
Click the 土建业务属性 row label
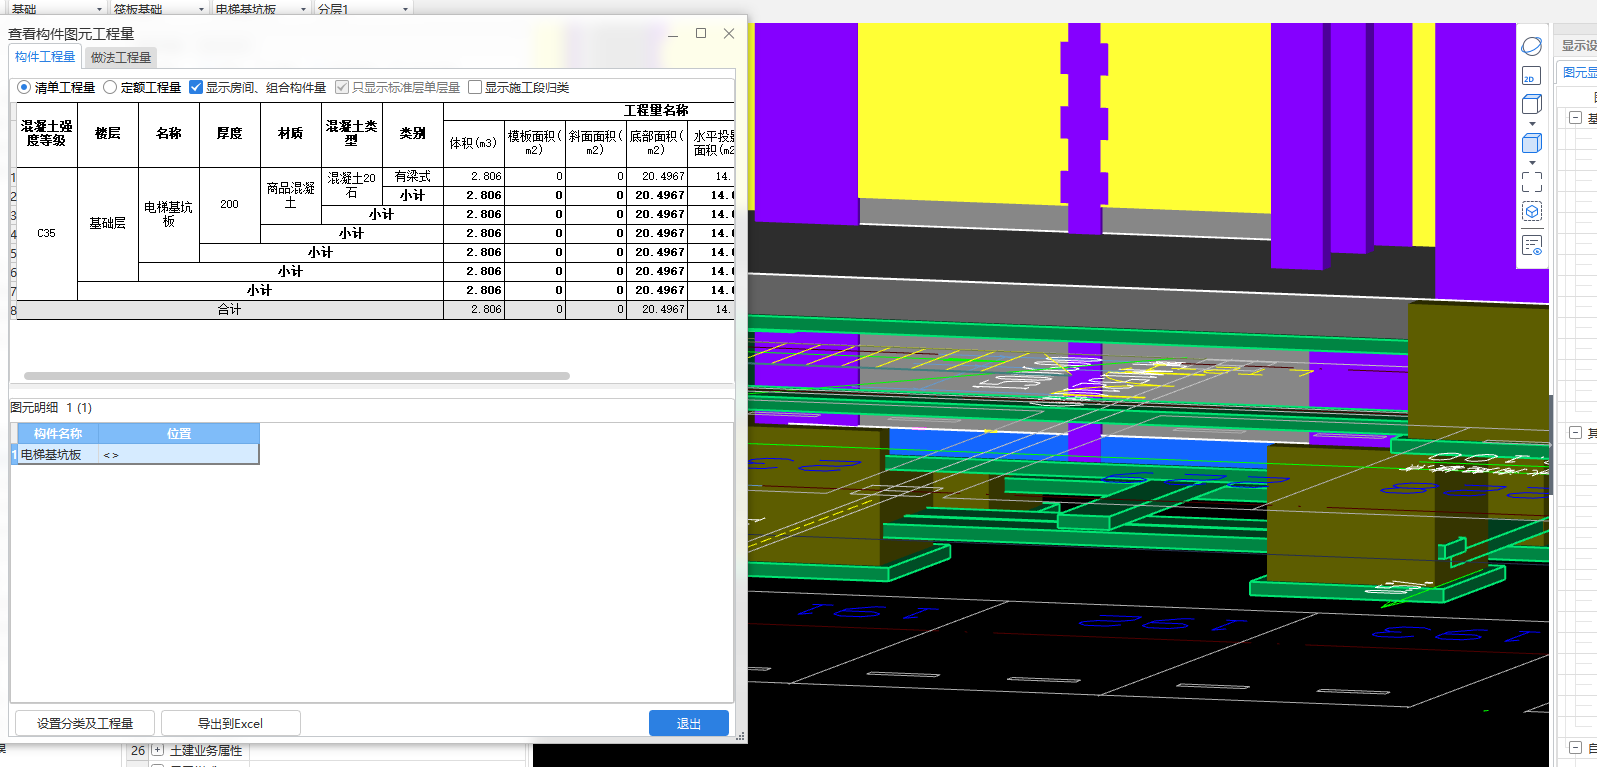pyautogui.click(x=206, y=750)
